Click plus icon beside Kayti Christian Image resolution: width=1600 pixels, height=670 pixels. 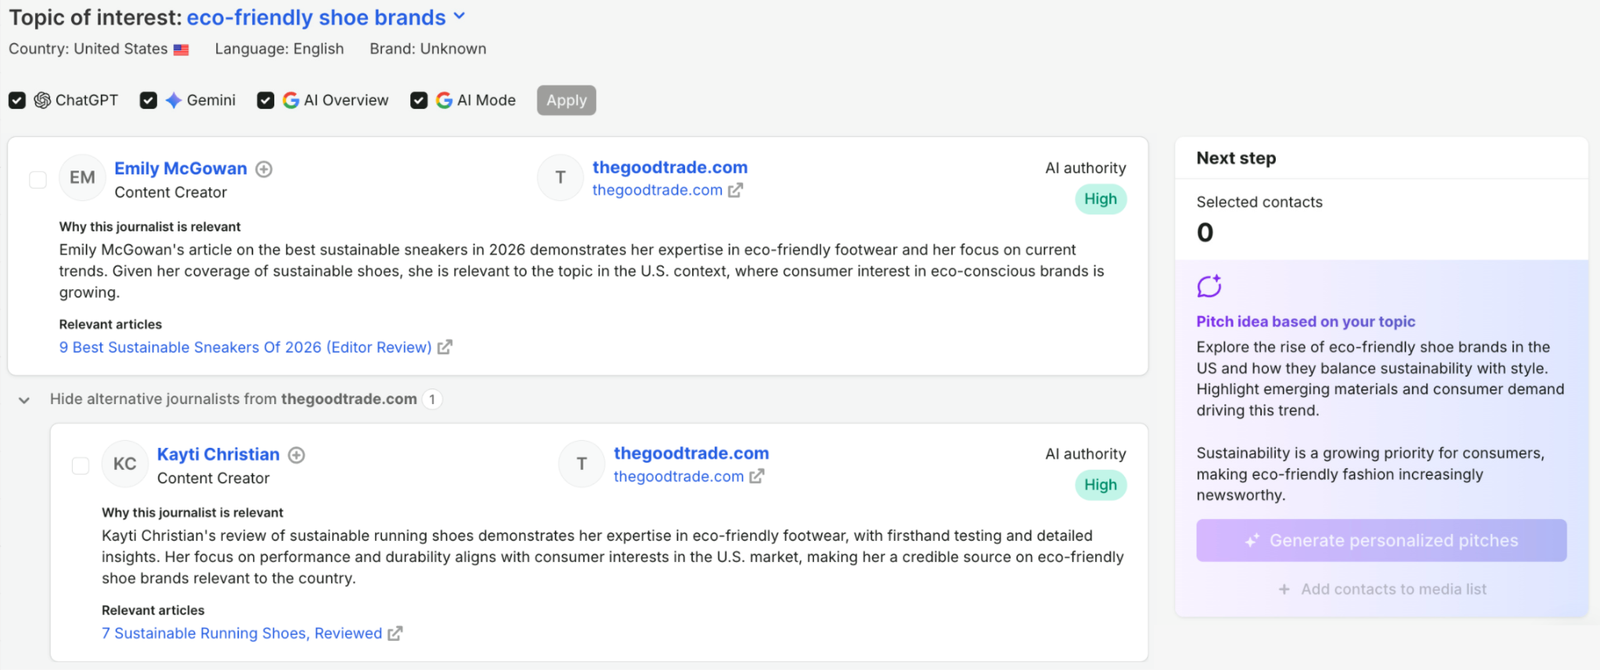[x=297, y=455]
